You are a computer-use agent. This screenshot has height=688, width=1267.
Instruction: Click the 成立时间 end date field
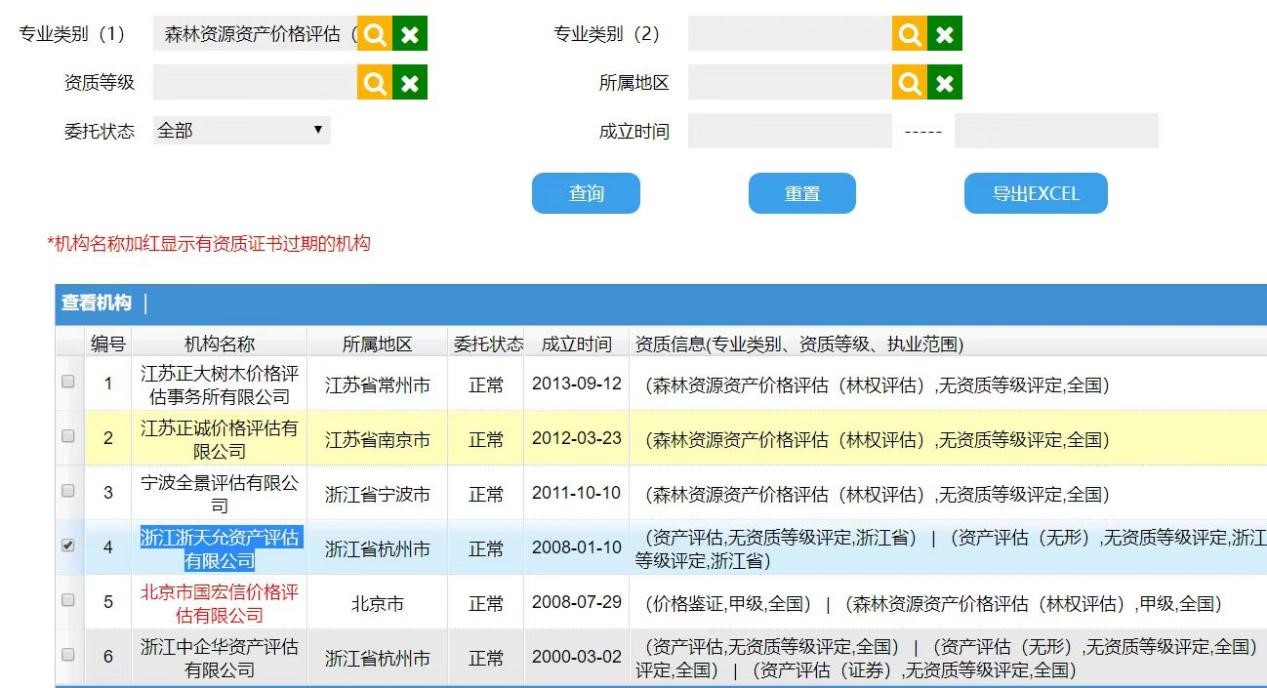pyautogui.click(x=1056, y=131)
